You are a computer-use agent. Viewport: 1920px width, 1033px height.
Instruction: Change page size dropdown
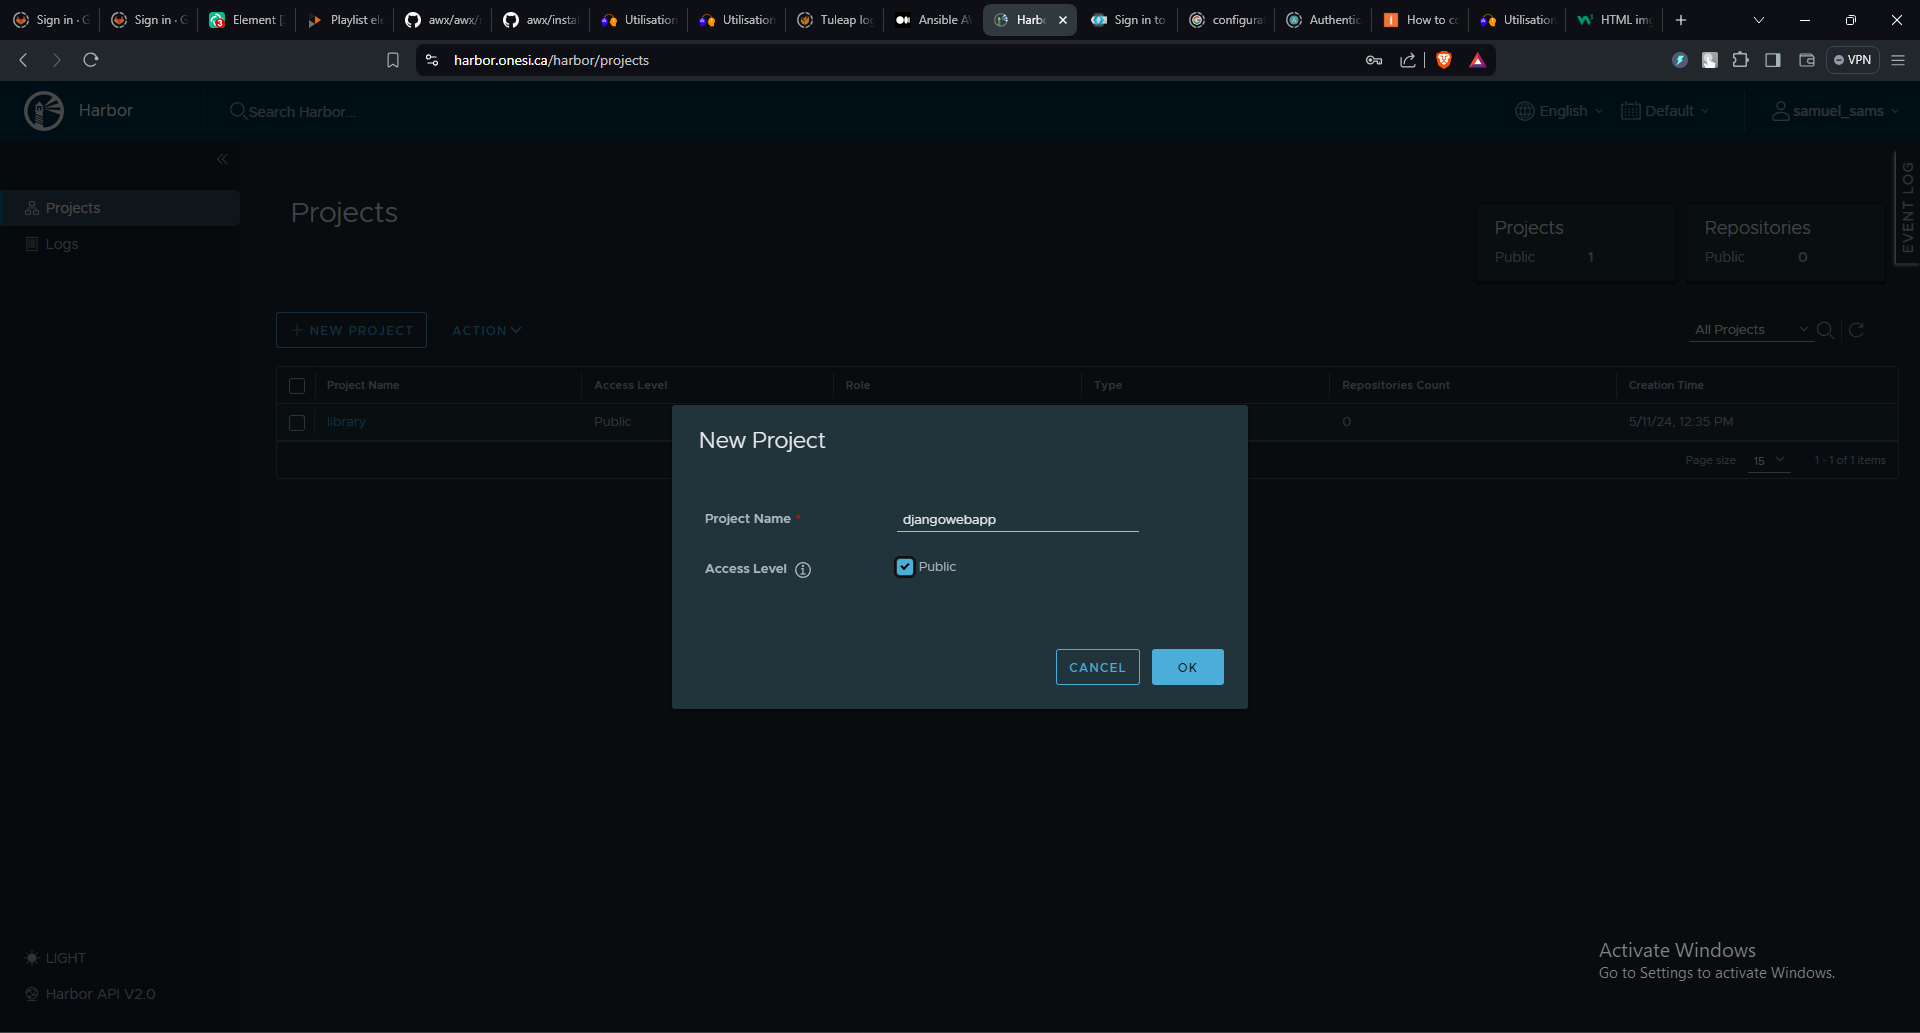(1768, 460)
